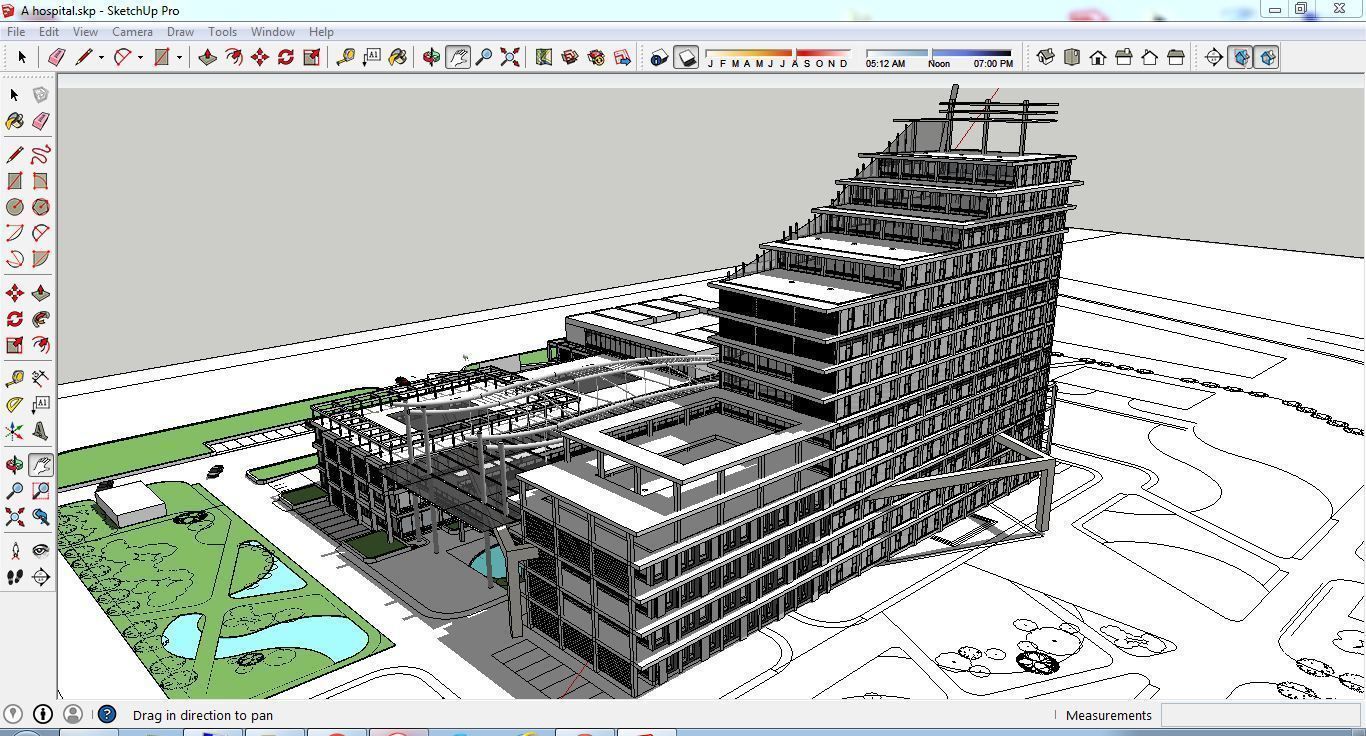Open the File menu
1366x736 pixels.
click(16, 32)
